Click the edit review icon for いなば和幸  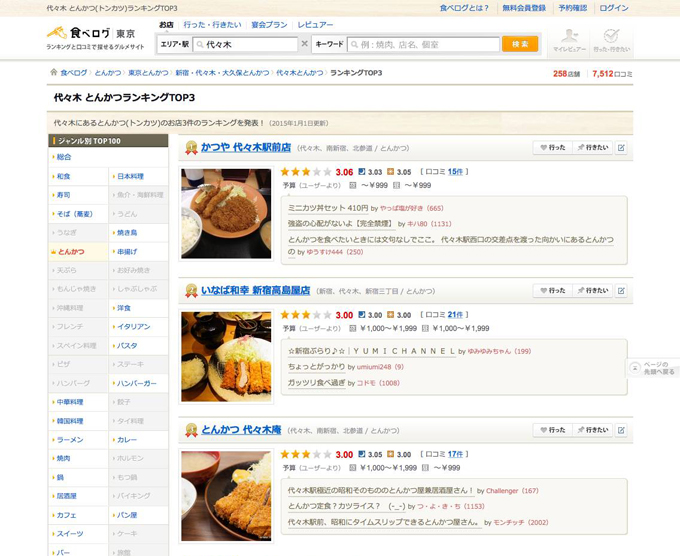621,290
